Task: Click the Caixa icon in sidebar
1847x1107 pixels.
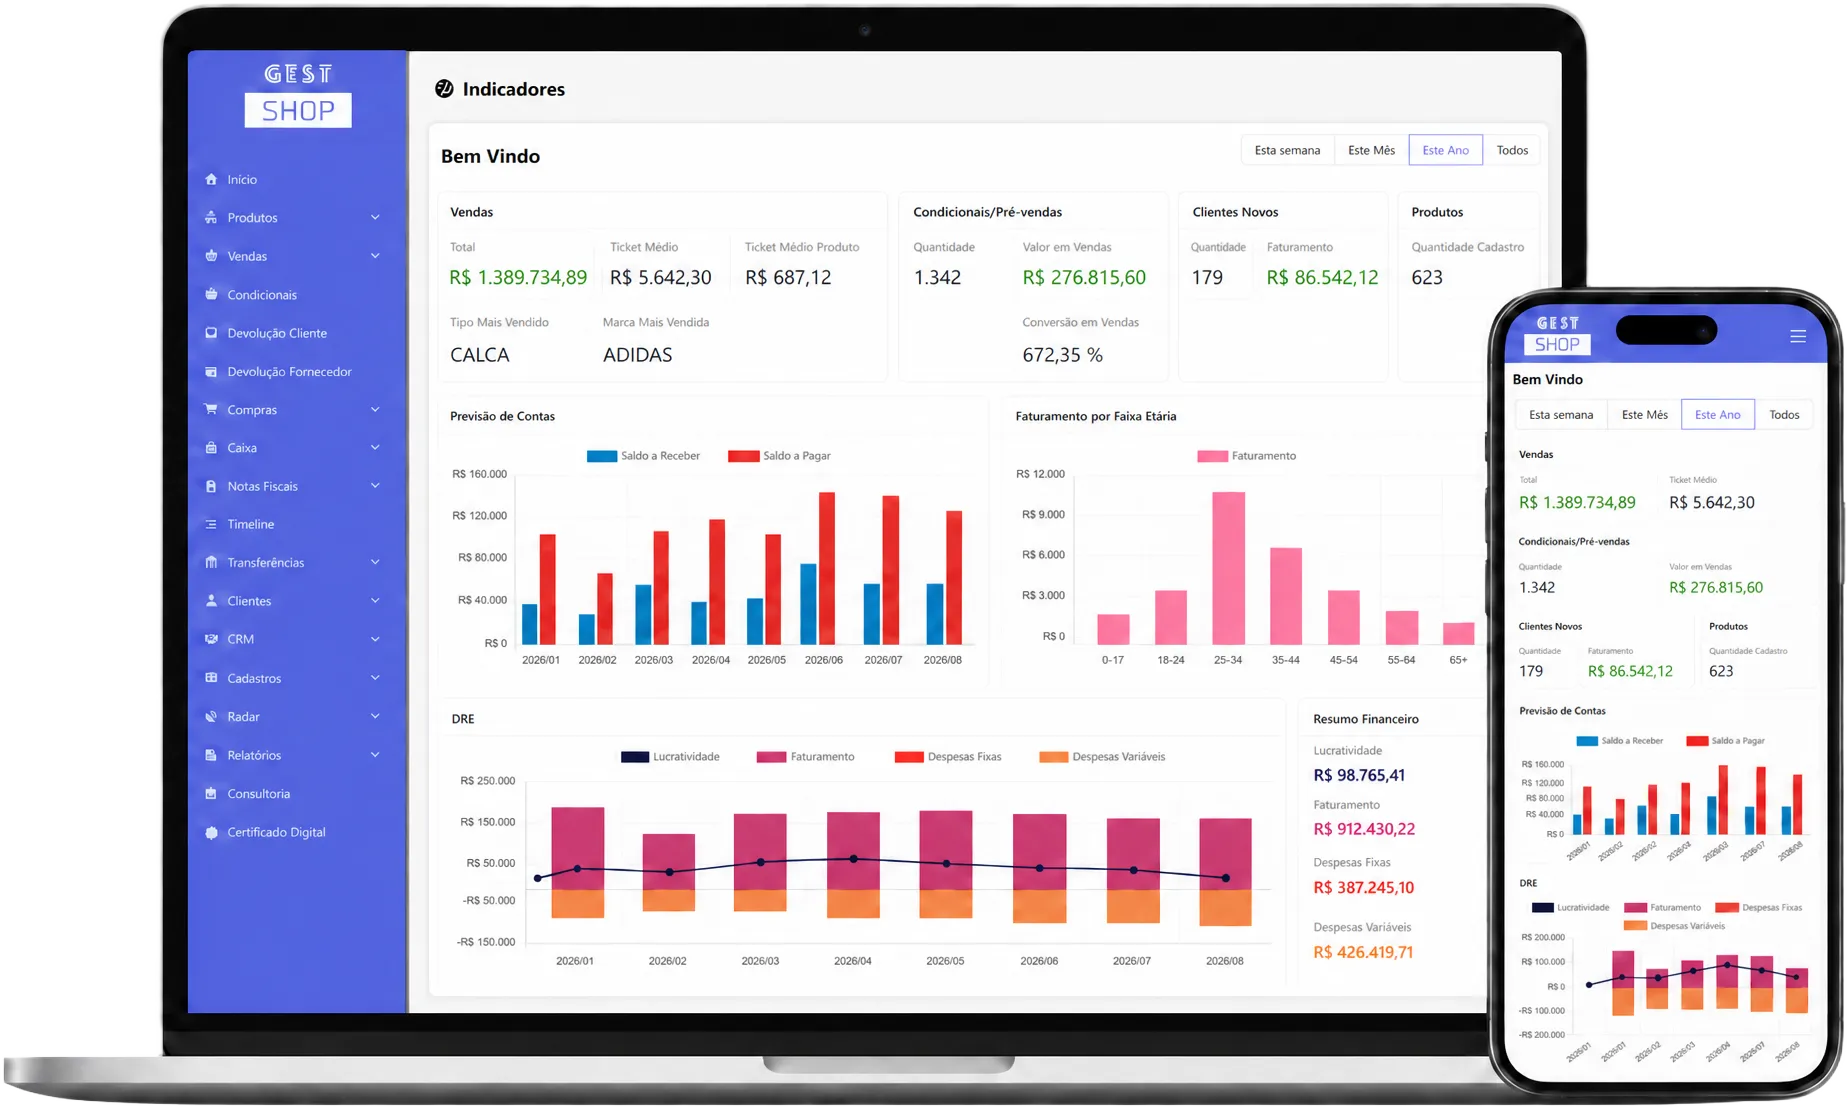Action: [x=211, y=448]
